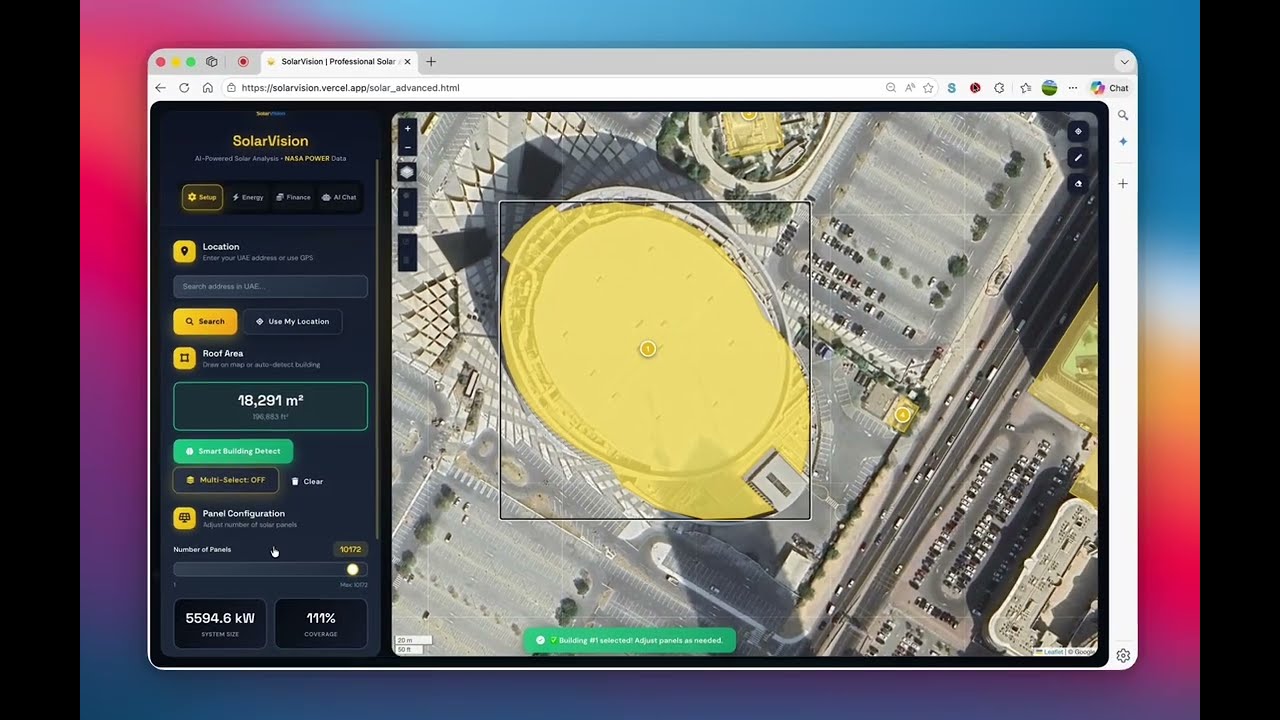1280x720 pixels.
Task: Toggle Multi-Select OFF button
Action: point(226,480)
